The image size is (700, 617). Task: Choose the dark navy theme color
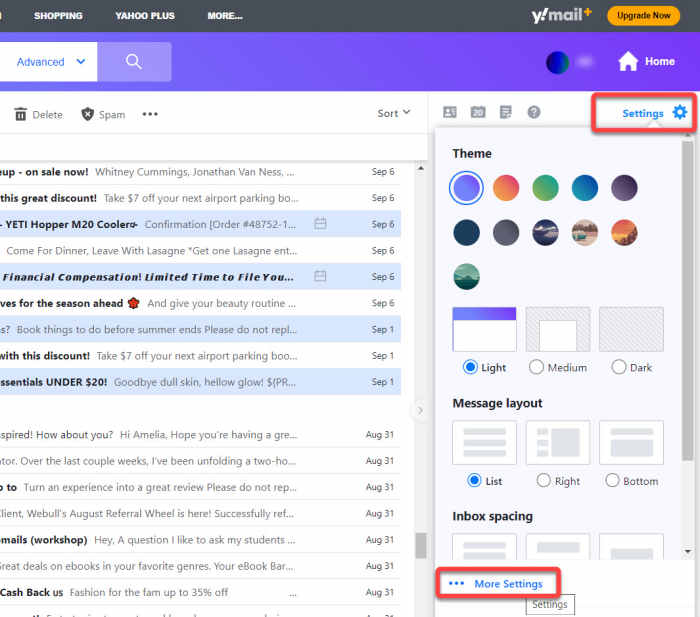point(466,233)
